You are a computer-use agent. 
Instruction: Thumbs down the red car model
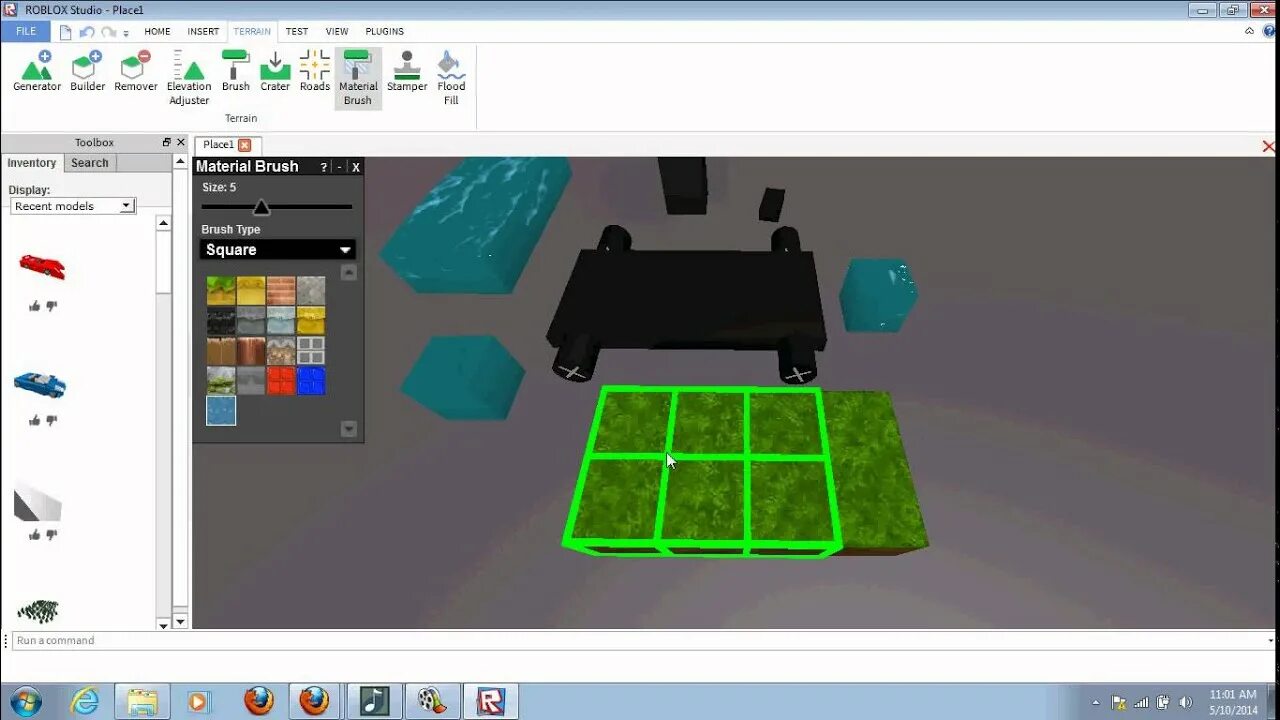point(52,306)
